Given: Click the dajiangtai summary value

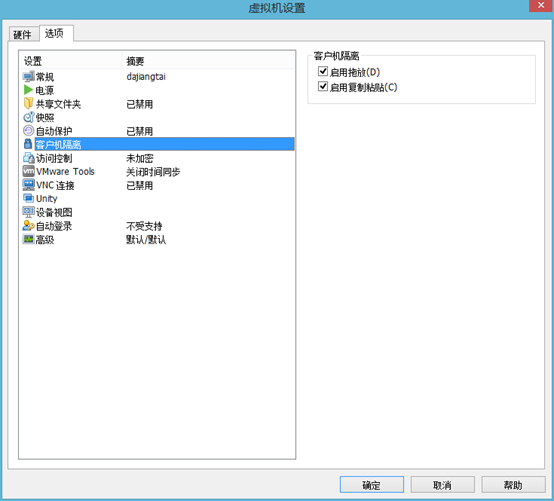Looking at the screenshot, I should 146,77.
